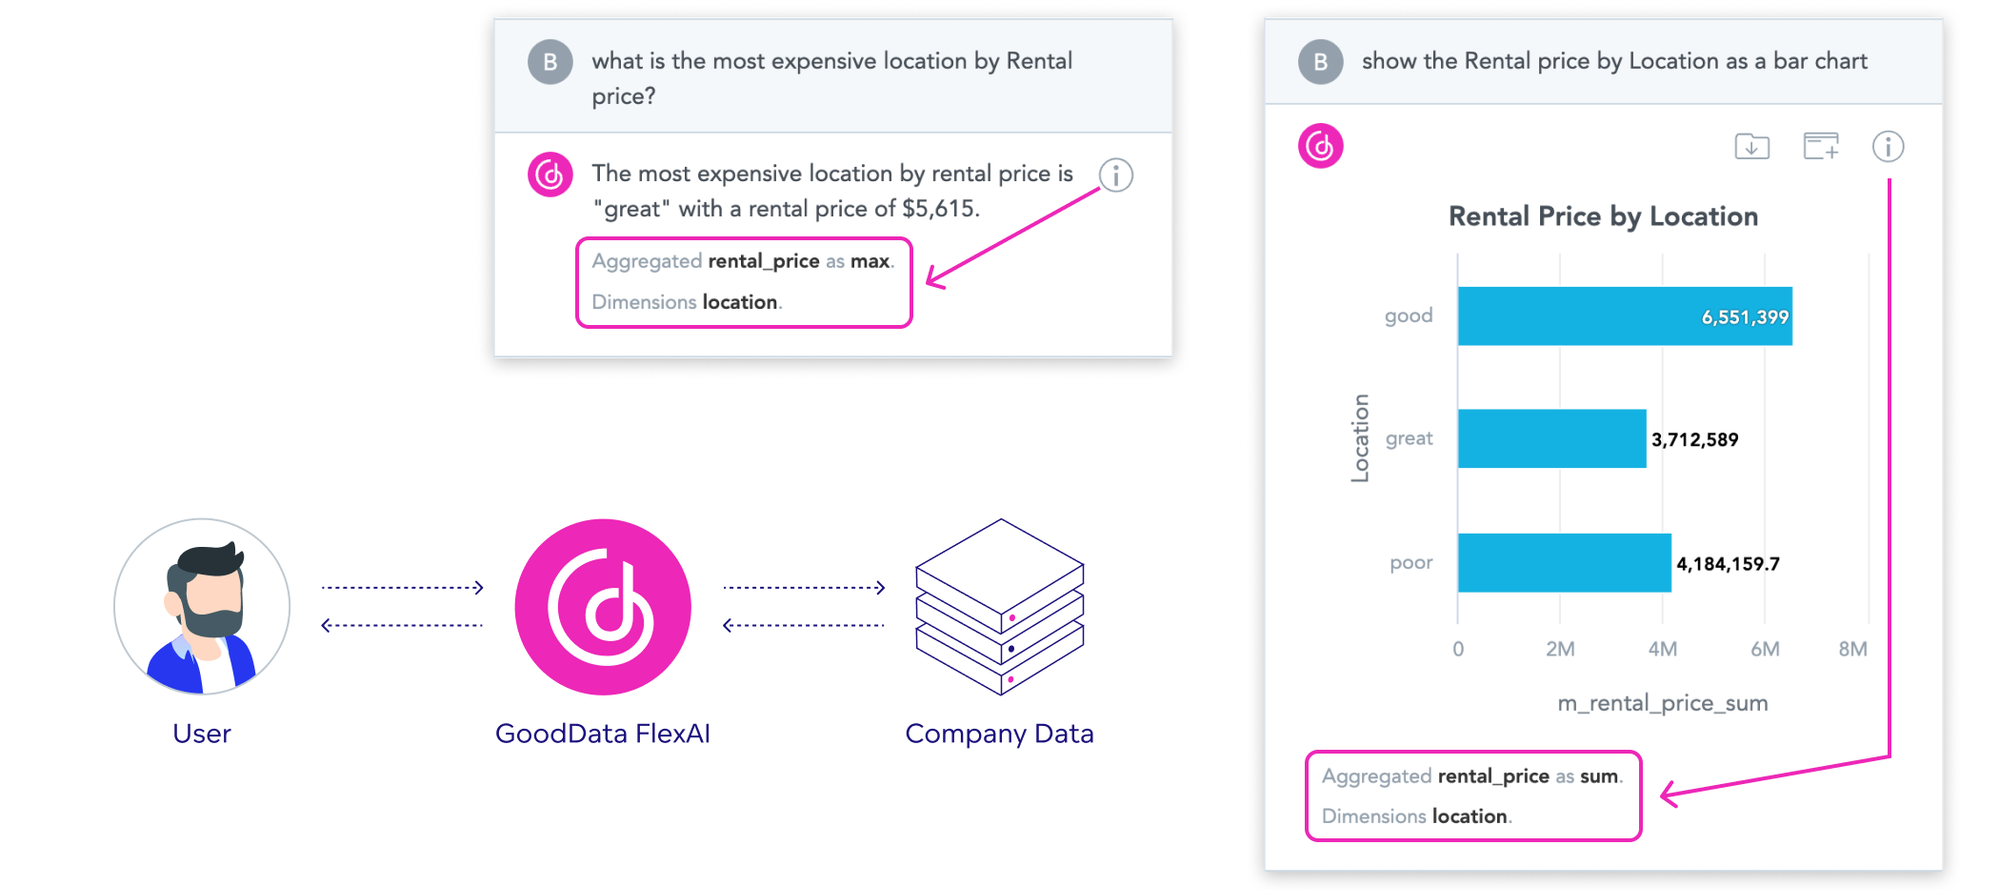Download the Rental Price chart
This screenshot has width=2000, height=890.
[x=1751, y=146]
